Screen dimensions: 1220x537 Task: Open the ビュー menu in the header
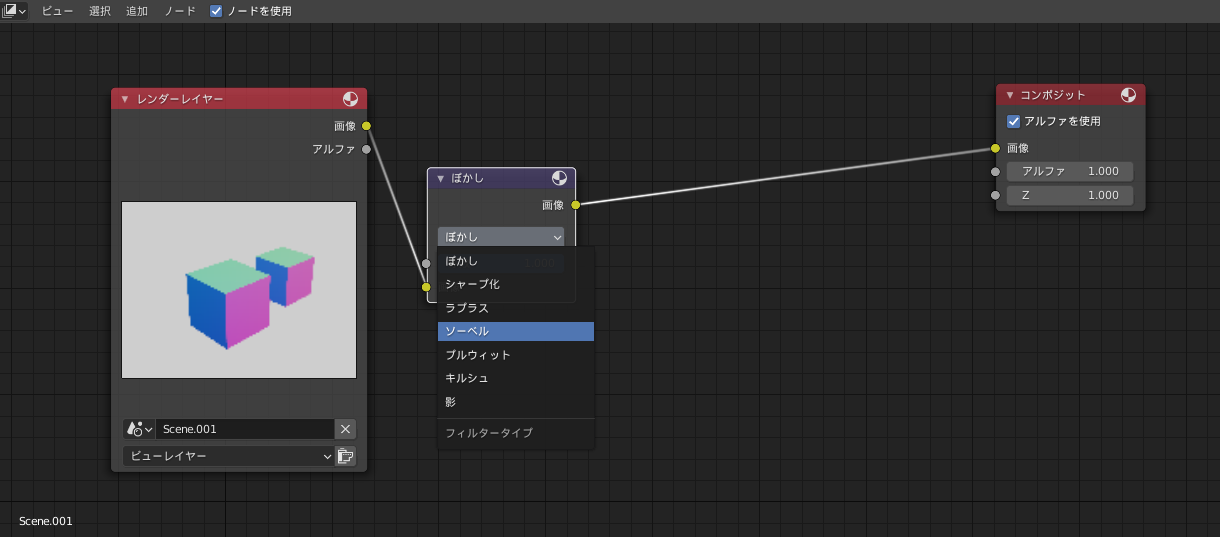point(58,11)
